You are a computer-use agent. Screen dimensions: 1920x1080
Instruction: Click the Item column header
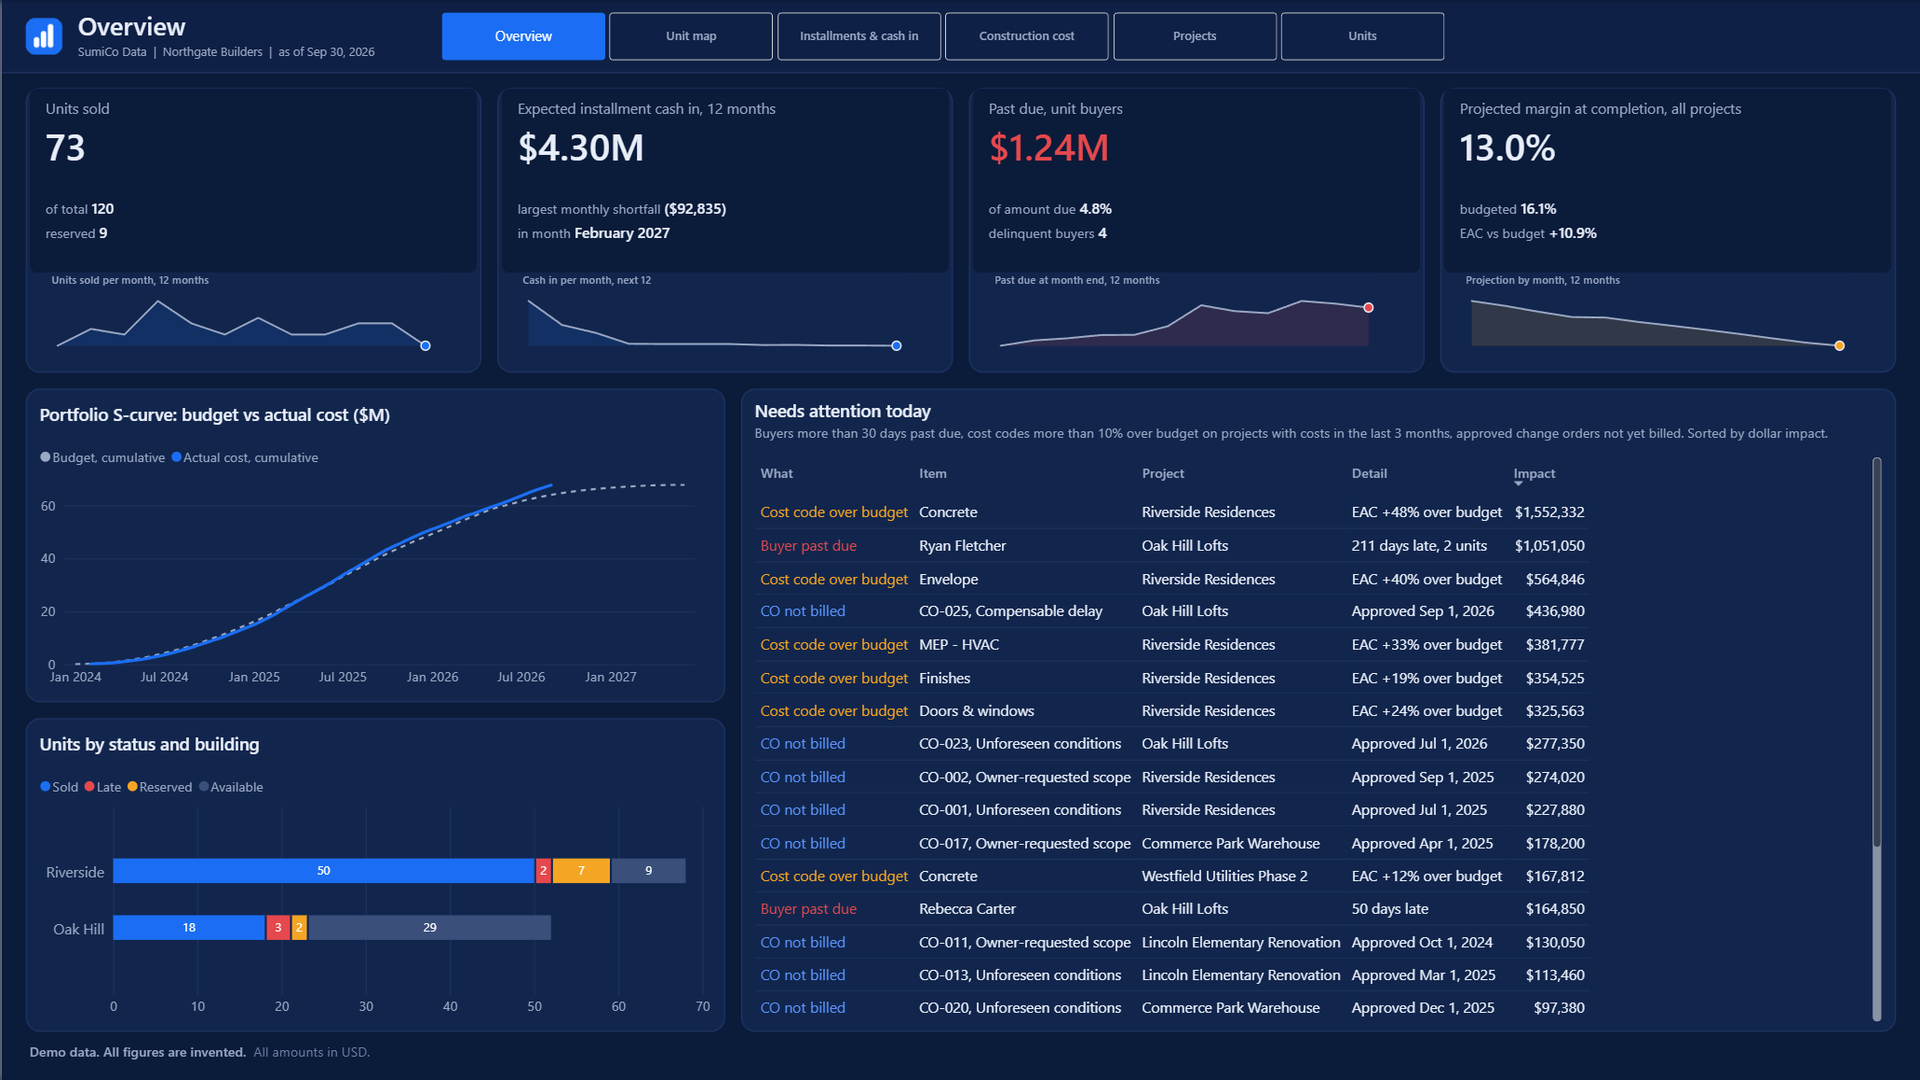pyautogui.click(x=933, y=474)
